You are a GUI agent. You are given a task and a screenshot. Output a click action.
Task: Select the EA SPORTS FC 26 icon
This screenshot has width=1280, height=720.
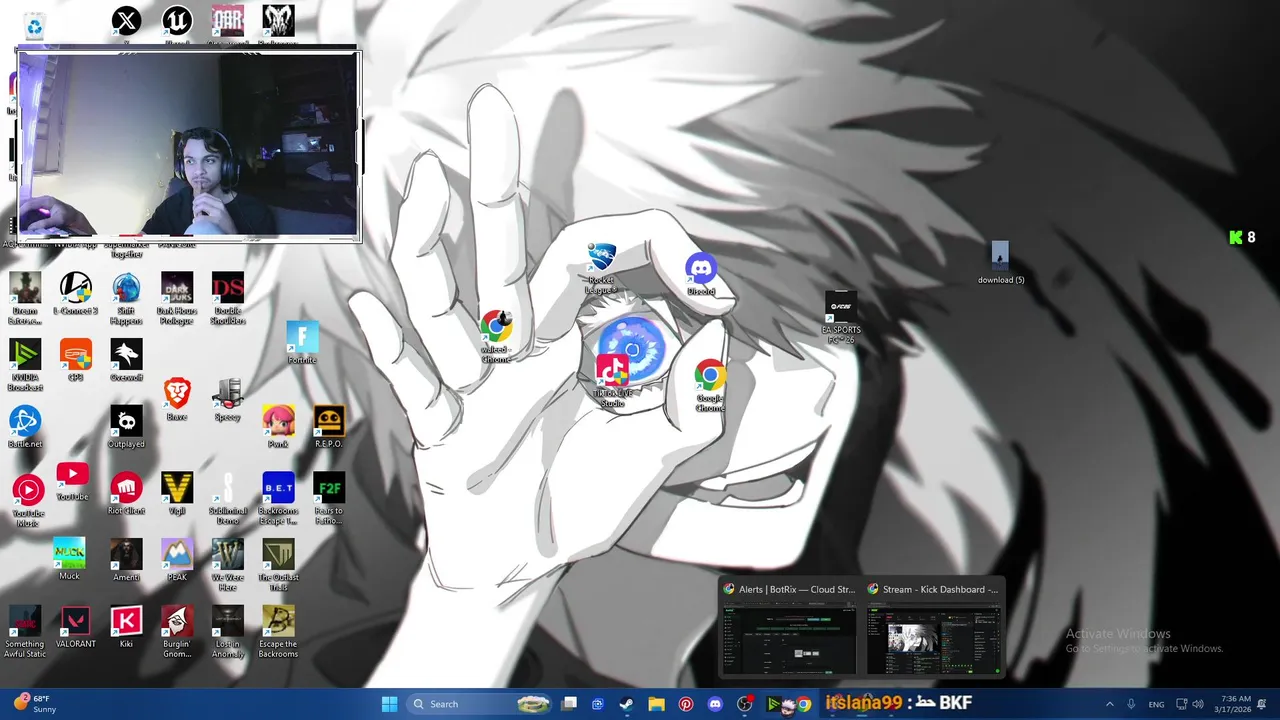[841, 318]
